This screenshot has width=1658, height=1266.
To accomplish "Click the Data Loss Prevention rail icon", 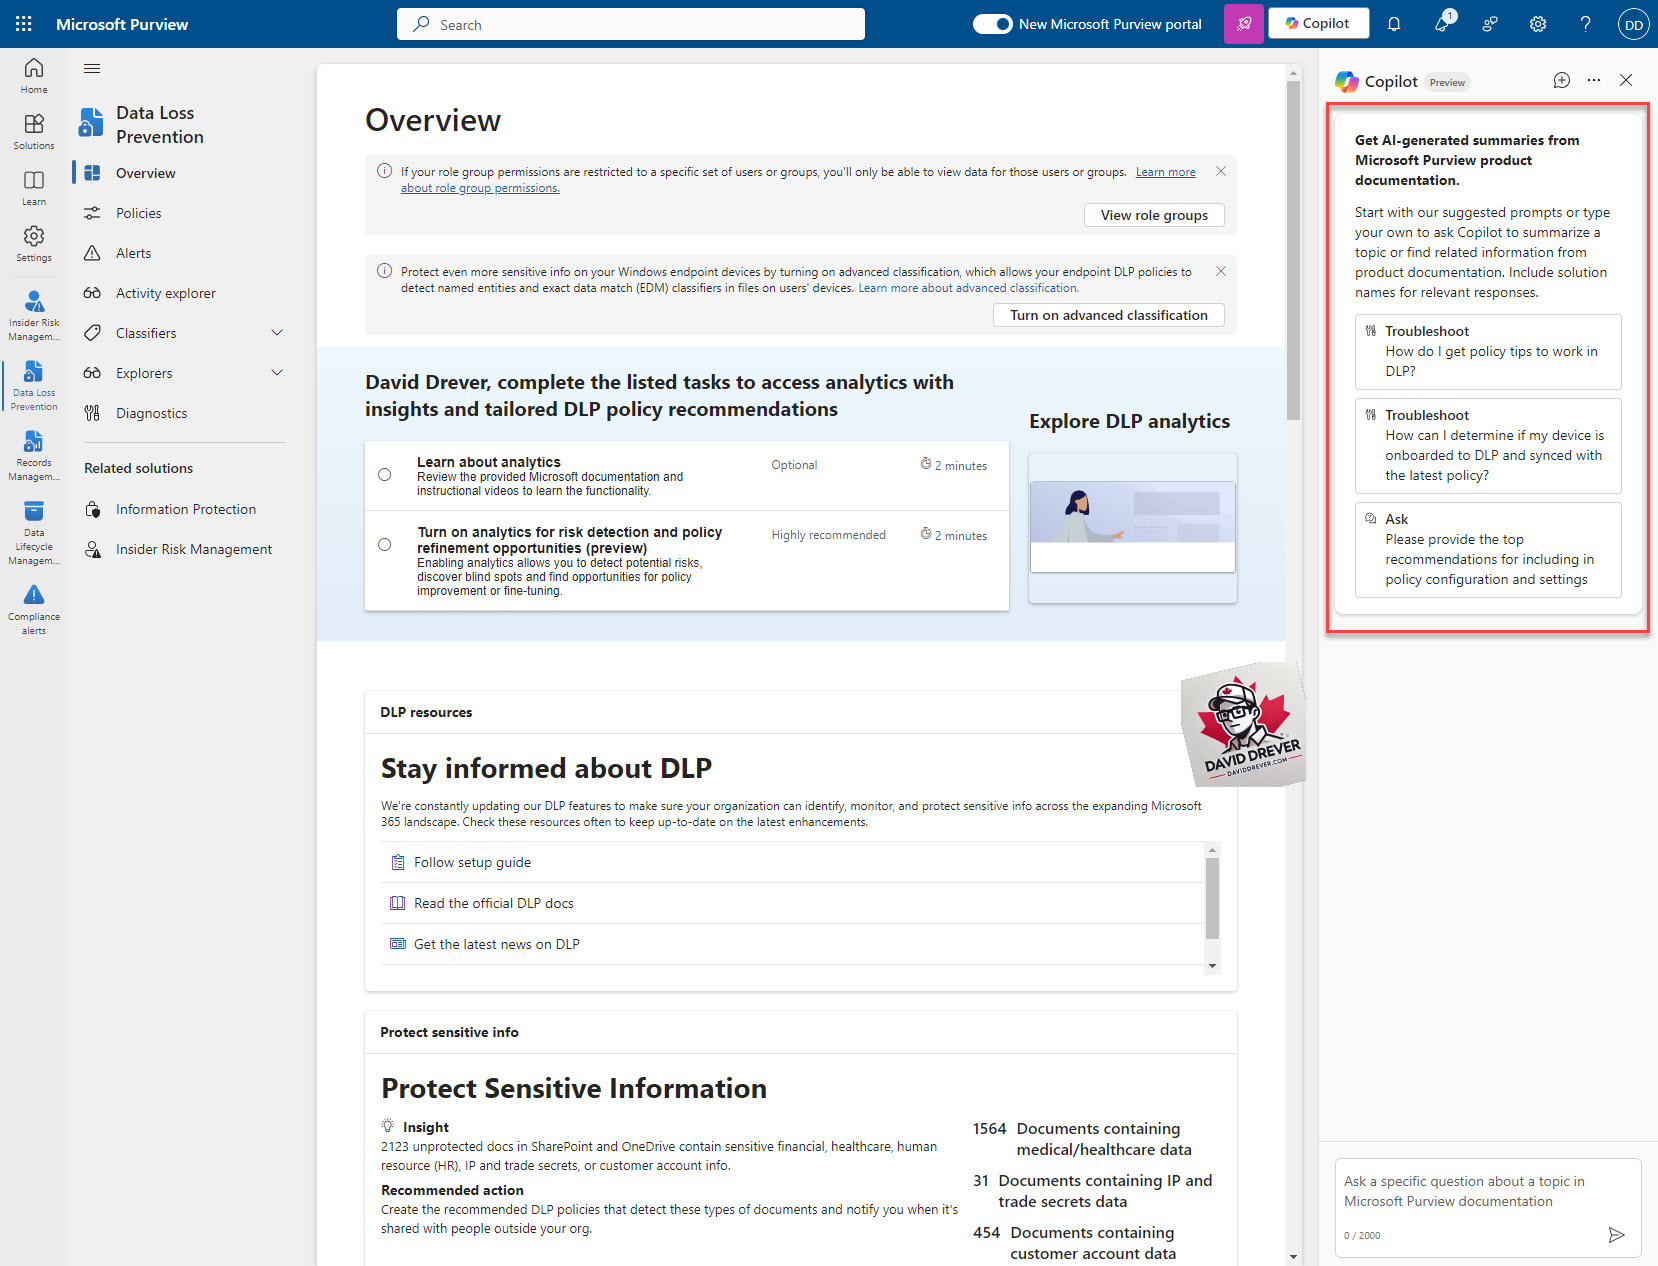I will [x=34, y=385].
